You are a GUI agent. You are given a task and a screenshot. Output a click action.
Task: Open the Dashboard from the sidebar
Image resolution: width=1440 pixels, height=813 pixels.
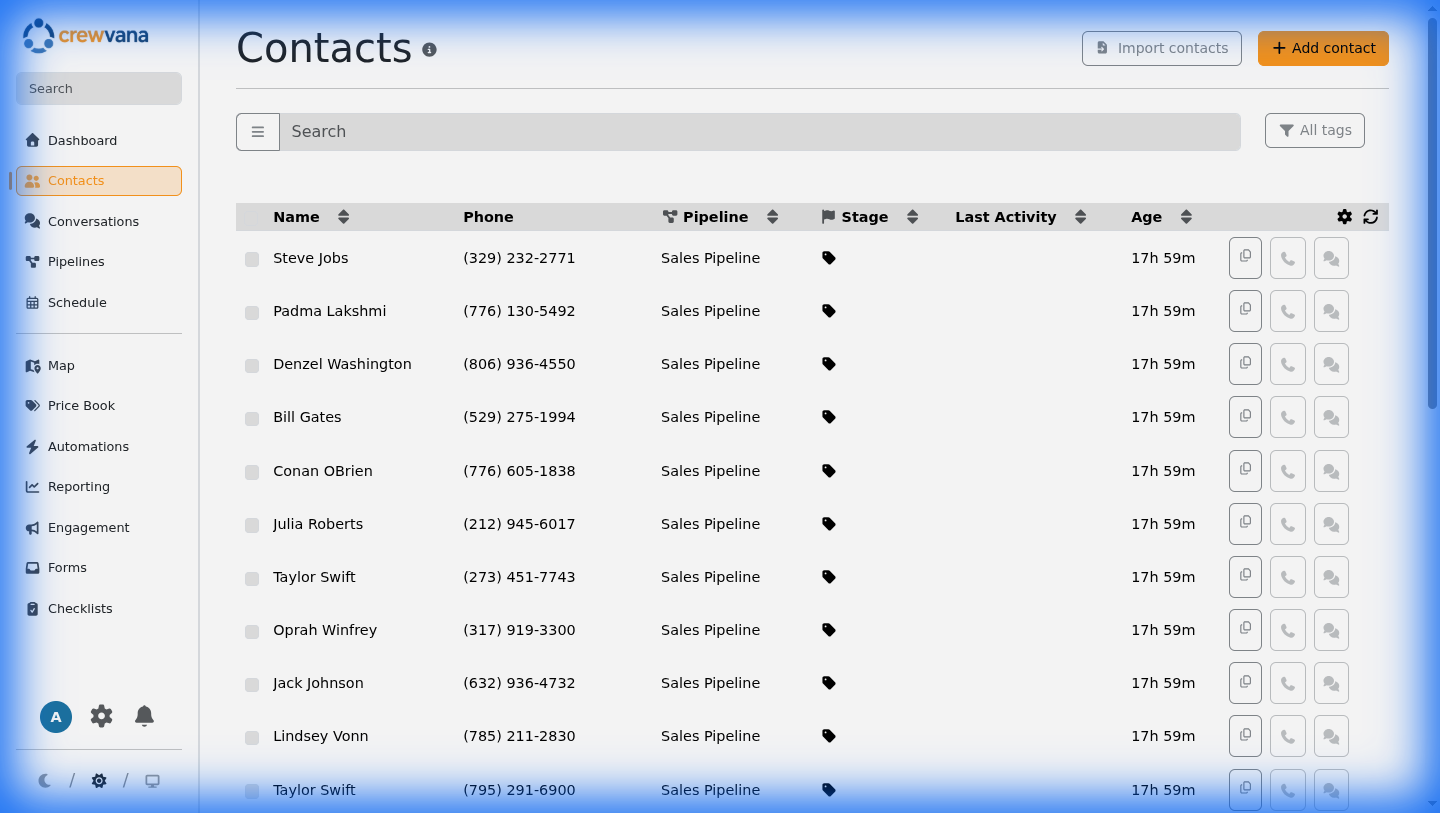point(82,140)
